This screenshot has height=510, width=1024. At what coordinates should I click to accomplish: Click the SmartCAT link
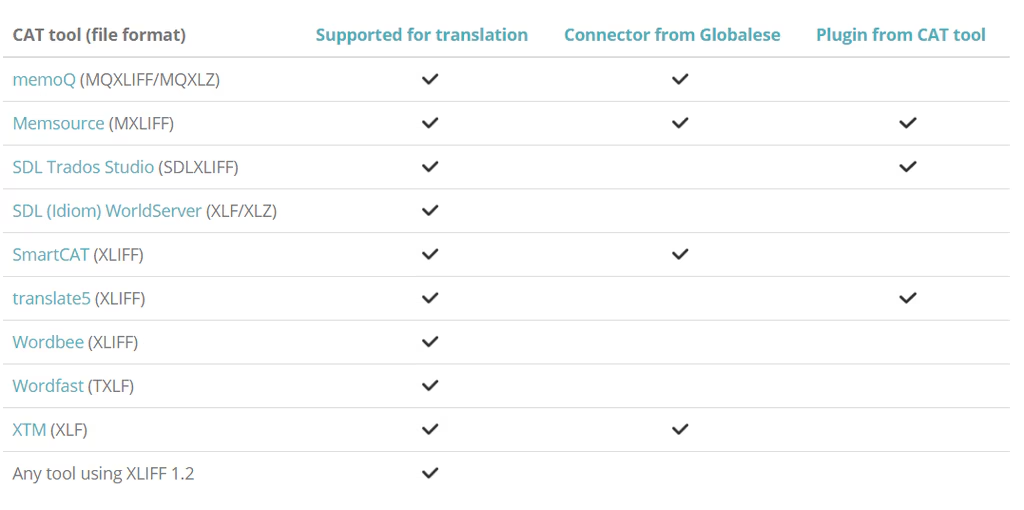pyautogui.click(x=50, y=255)
